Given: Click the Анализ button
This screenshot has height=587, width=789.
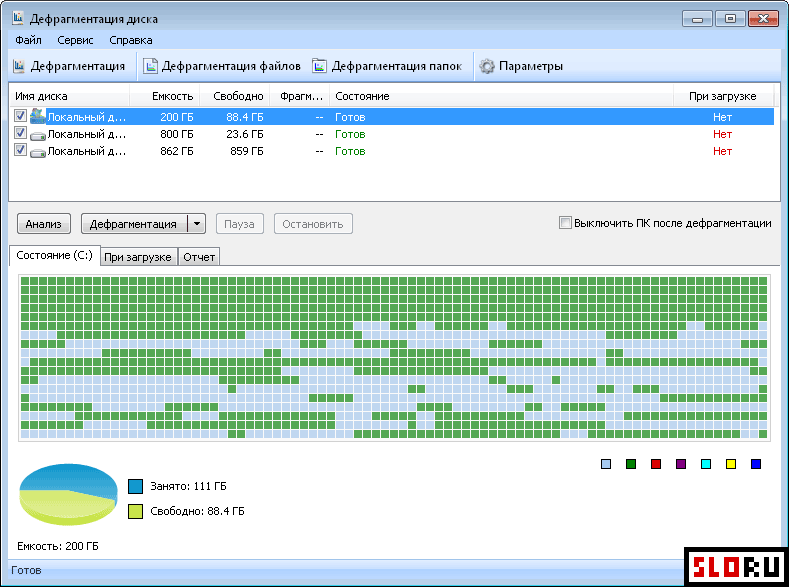Looking at the screenshot, I should [x=44, y=224].
